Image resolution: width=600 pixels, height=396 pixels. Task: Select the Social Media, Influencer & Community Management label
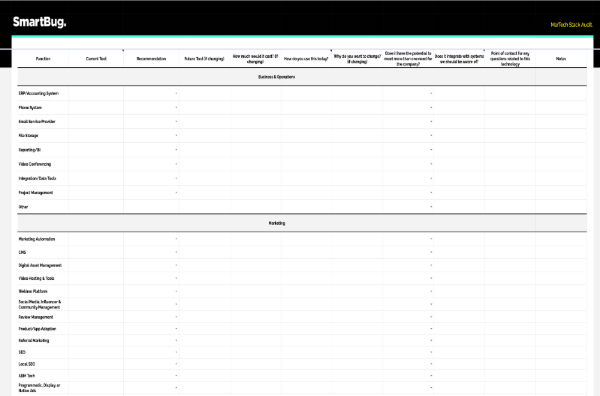pos(40,305)
